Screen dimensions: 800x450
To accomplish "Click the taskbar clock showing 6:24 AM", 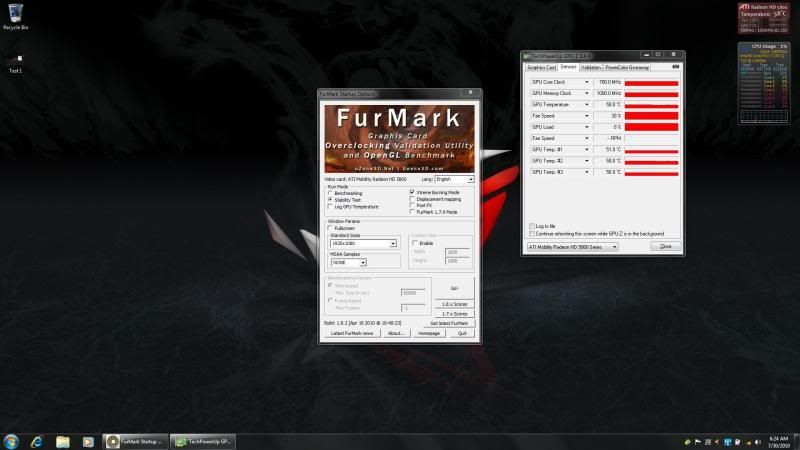I will [x=779, y=442].
